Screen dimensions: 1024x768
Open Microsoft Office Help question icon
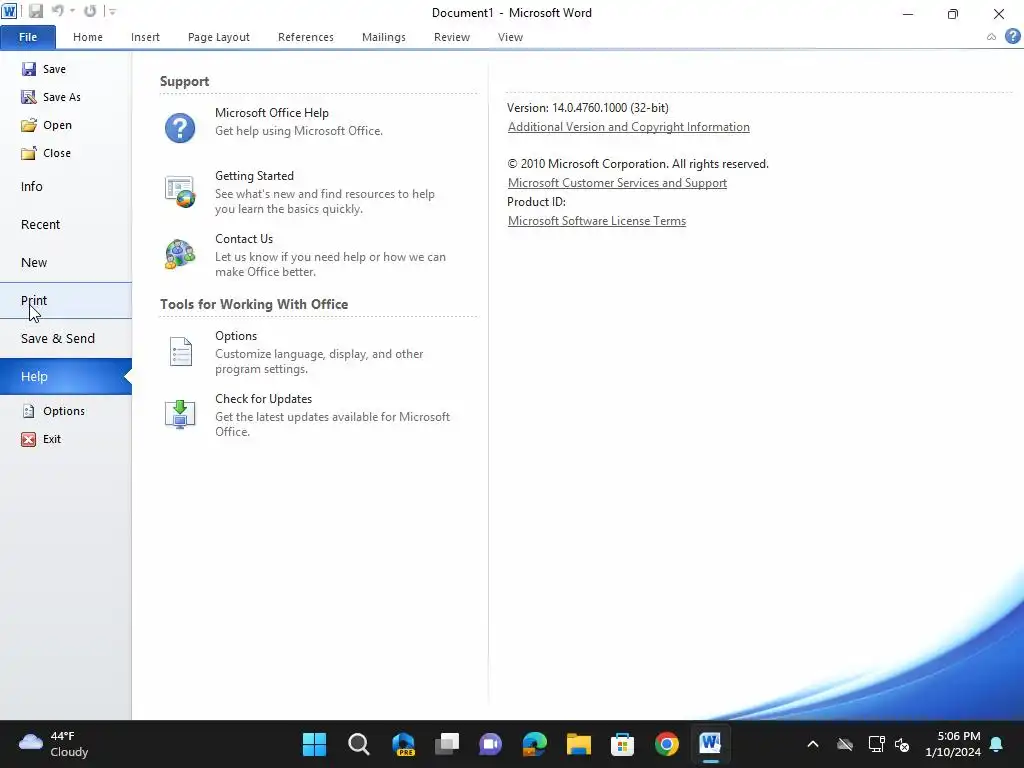pyautogui.click(x=180, y=128)
